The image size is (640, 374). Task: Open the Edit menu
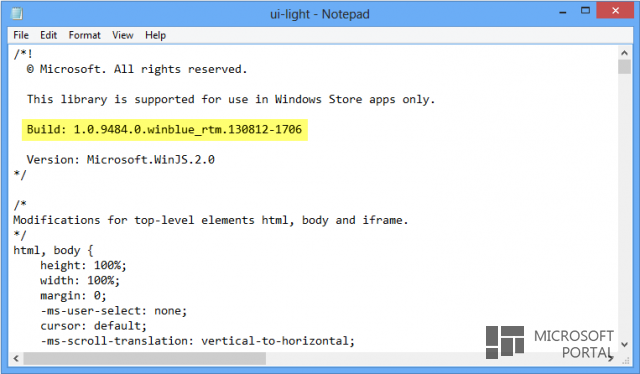click(48, 35)
